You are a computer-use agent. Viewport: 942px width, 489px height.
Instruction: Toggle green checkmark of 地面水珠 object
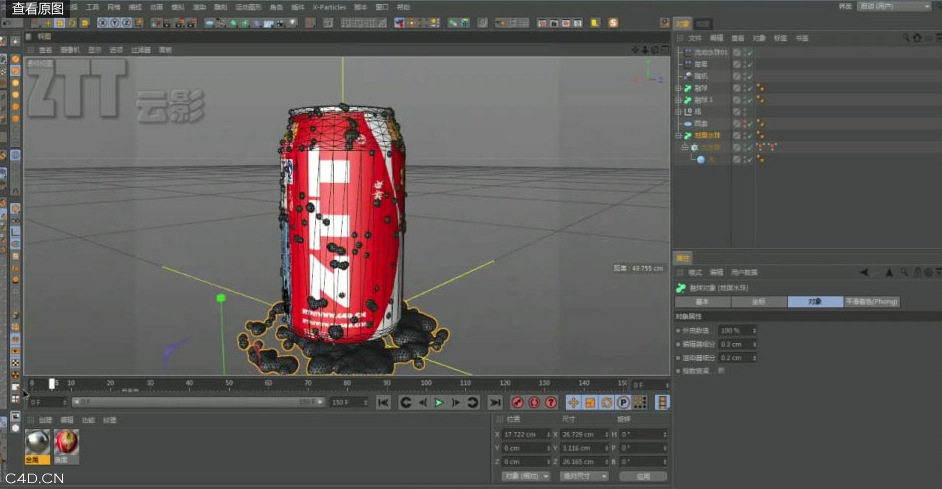[x=750, y=136]
